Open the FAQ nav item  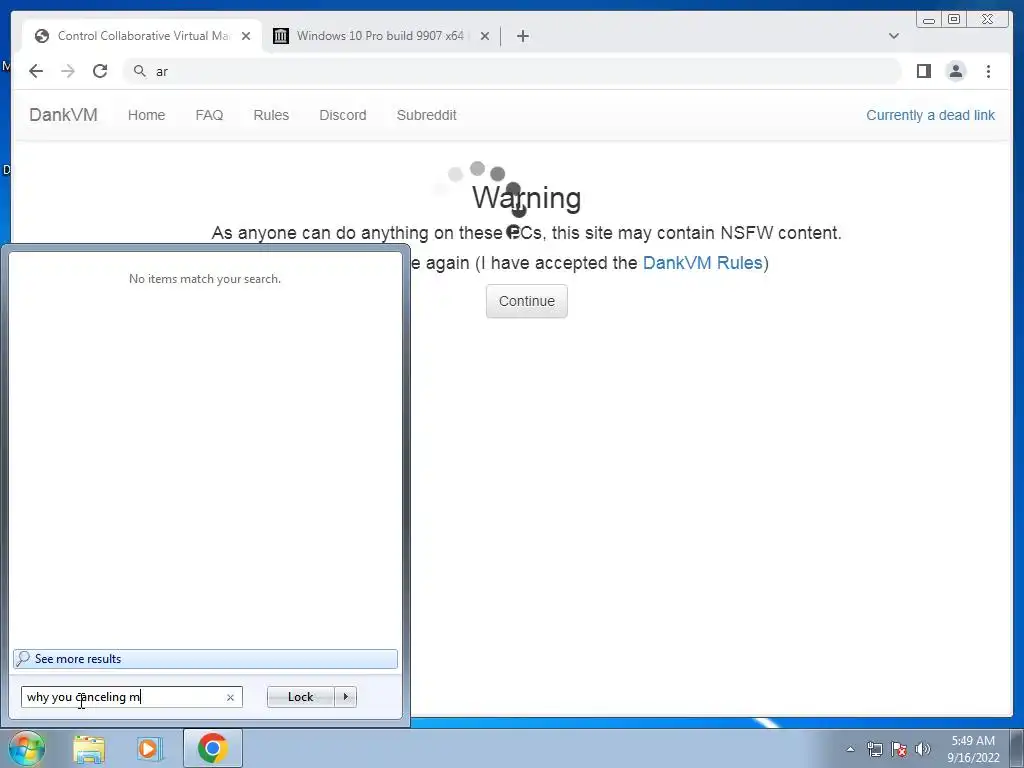coord(209,115)
